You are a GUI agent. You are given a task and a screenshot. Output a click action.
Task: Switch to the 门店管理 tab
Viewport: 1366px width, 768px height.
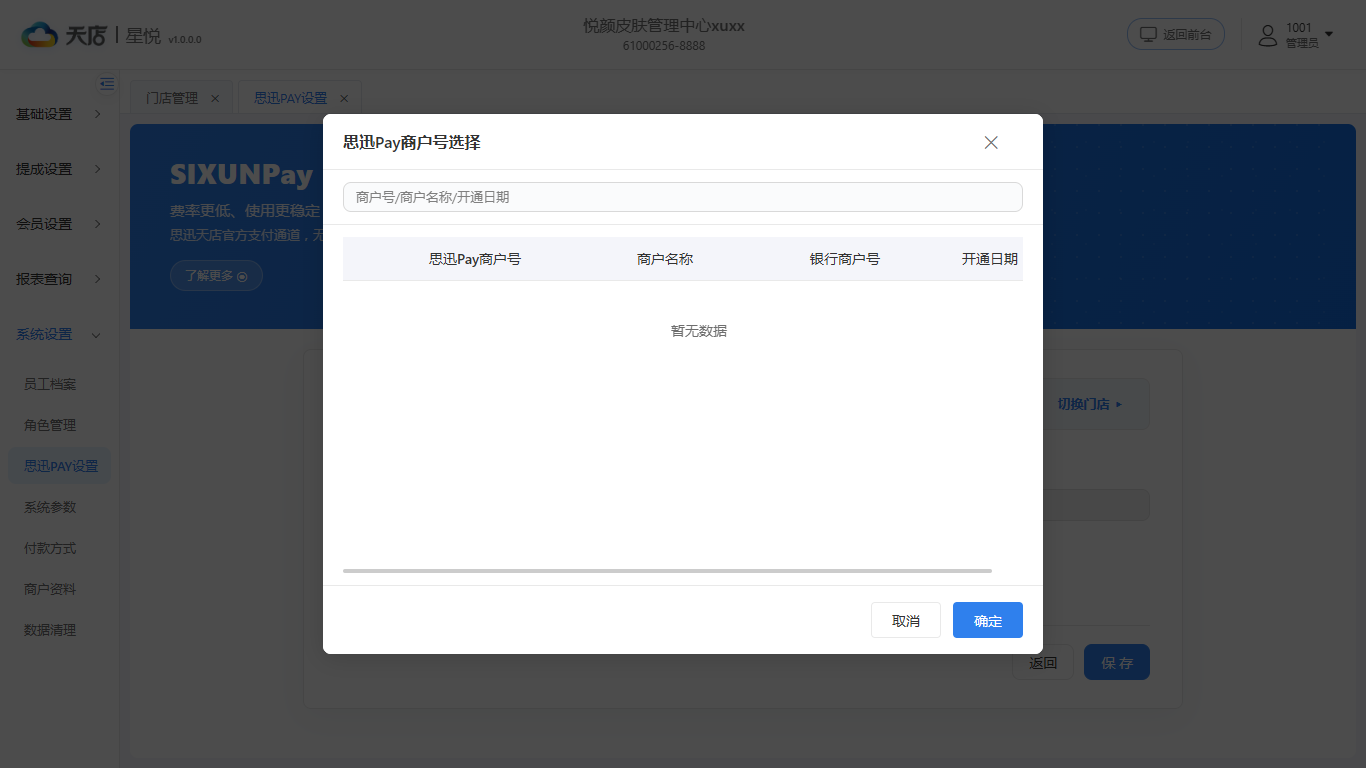tap(172, 98)
